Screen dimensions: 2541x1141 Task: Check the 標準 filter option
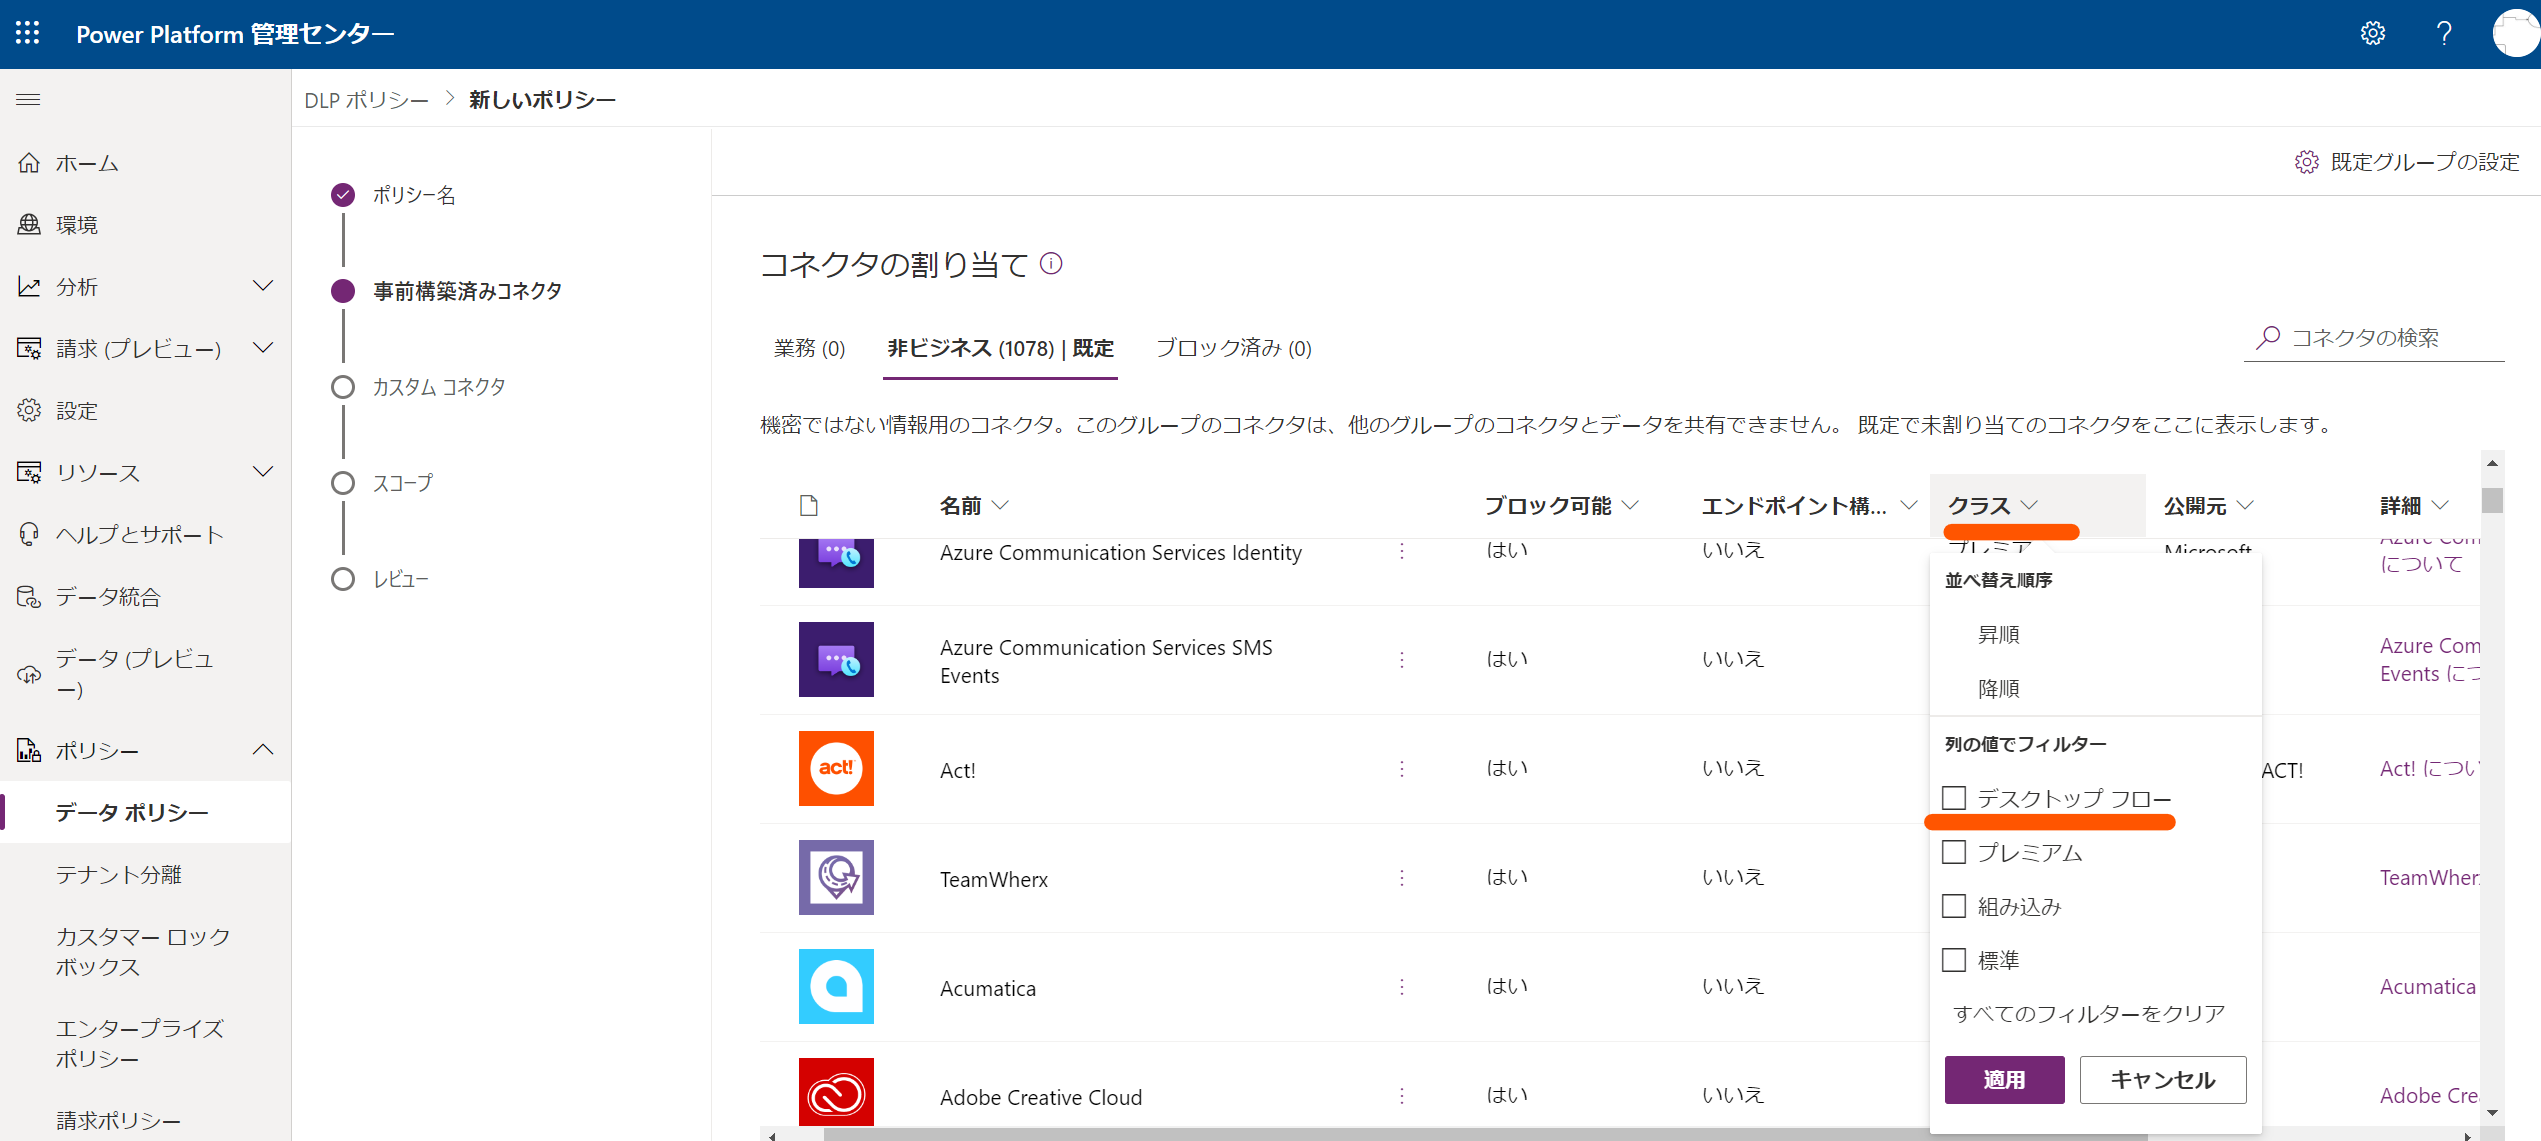pyautogui.click(x=1955, y=959)
